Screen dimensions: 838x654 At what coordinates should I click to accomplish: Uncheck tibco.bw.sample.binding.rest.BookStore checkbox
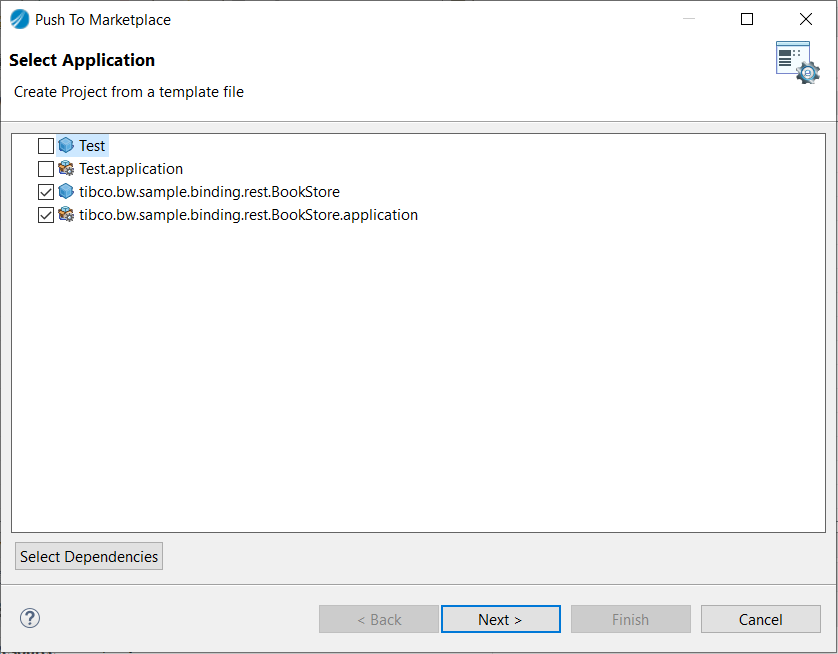[x=46, y=192]
